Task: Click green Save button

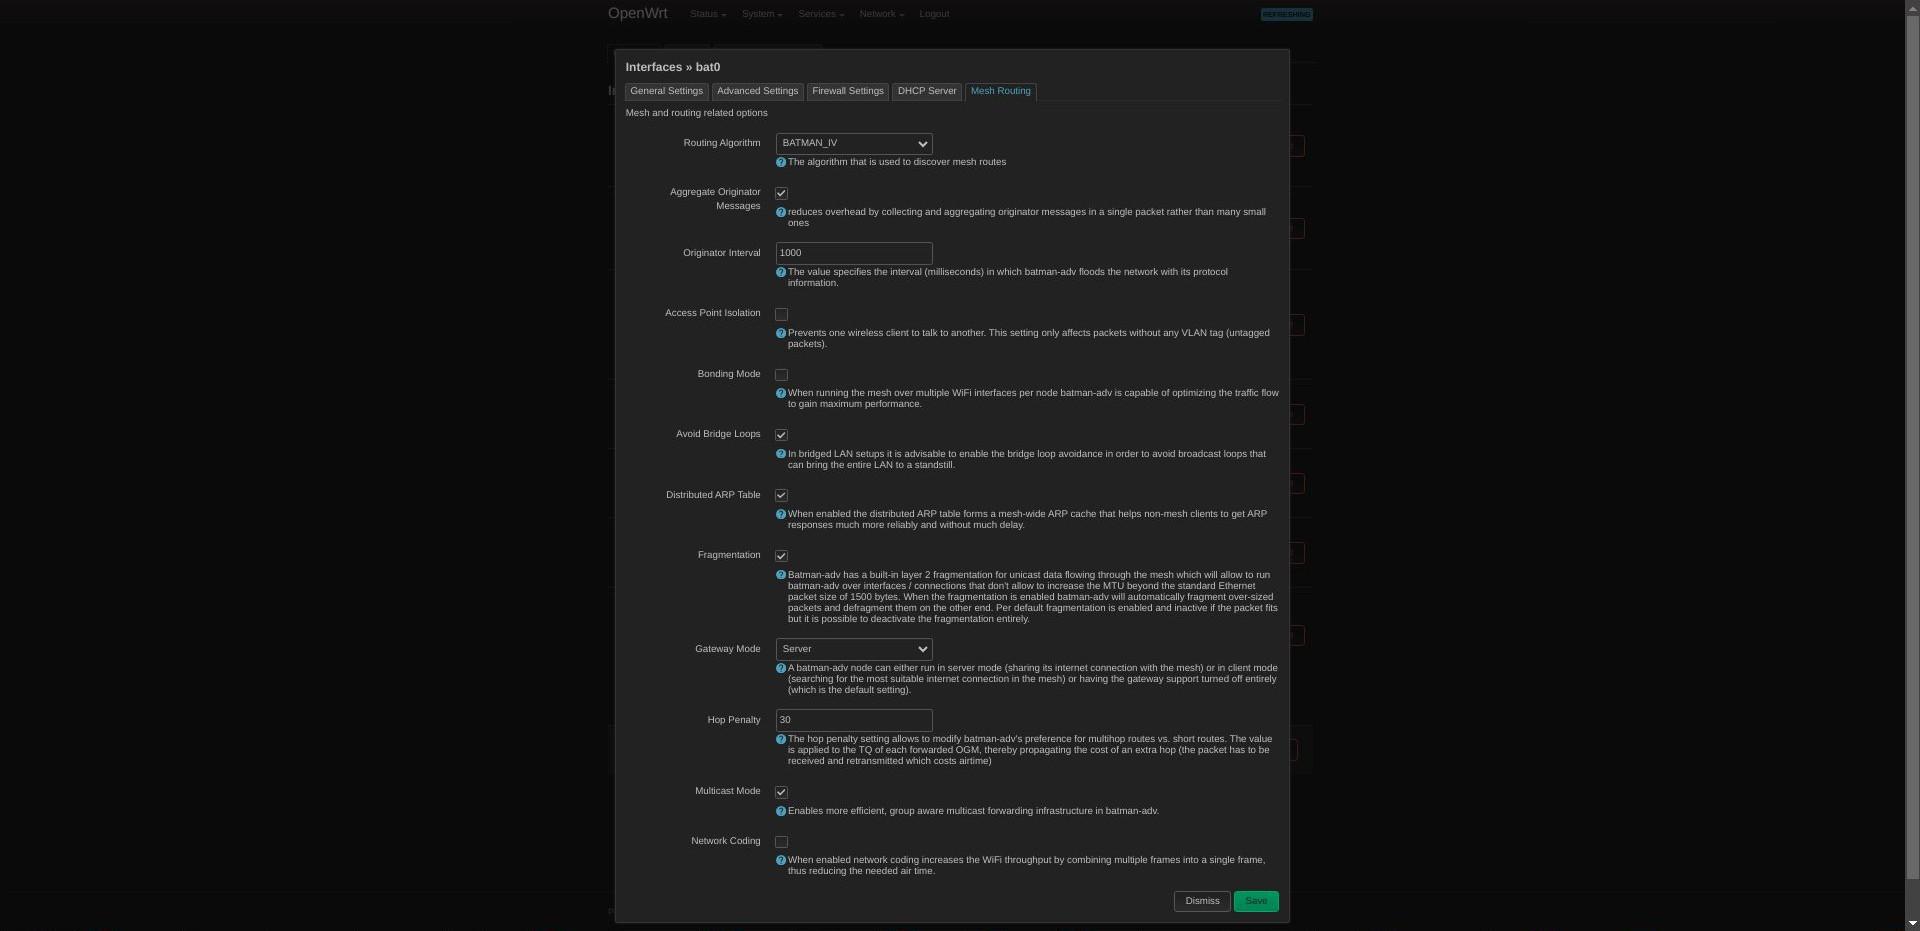Action: (1256, 901)
